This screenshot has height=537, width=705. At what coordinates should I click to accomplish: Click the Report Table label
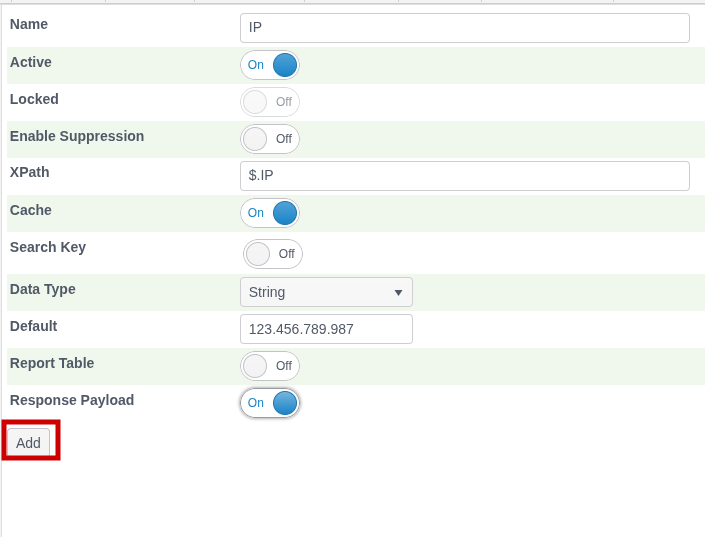52,363
